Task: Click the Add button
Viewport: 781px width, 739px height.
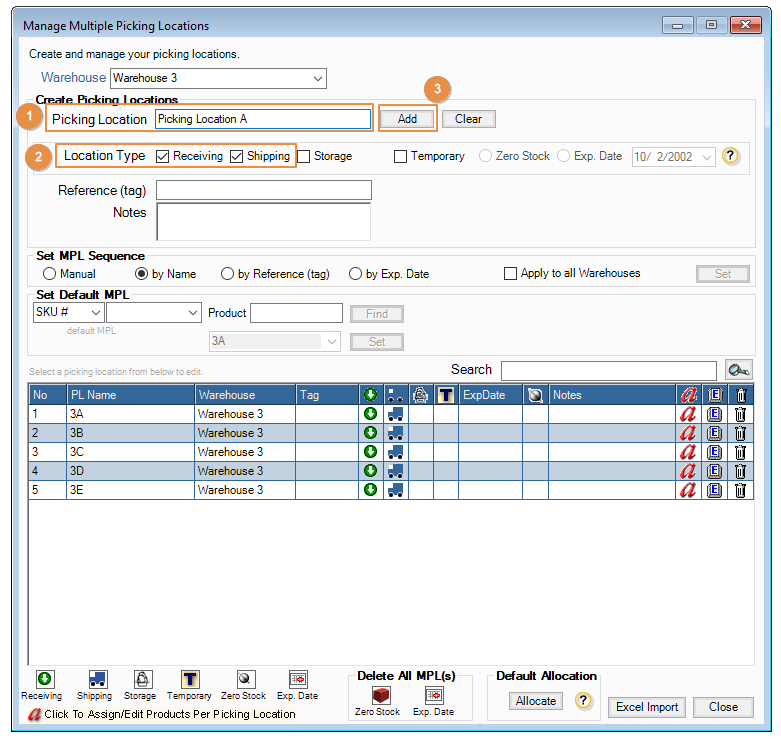Action: (x=407, y=119)
